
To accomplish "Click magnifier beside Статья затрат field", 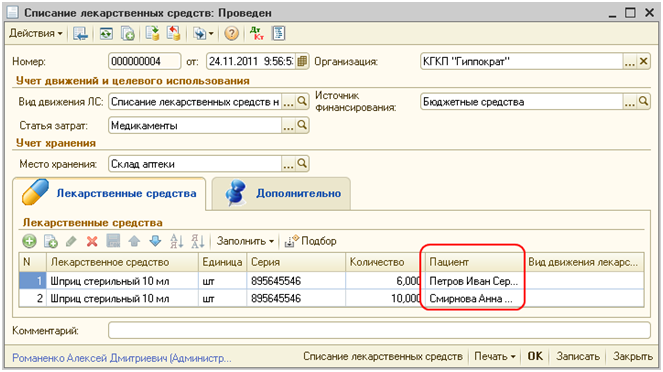I will [302, 126].
